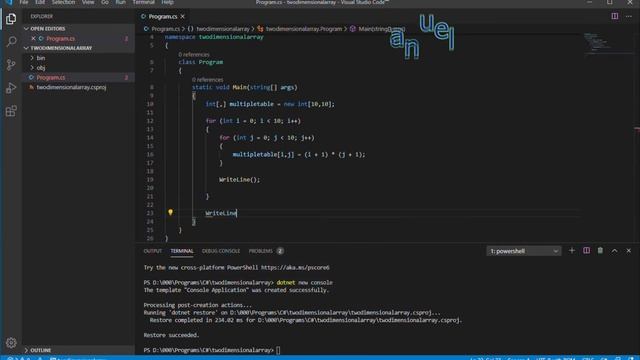Open the Search view in activity bar
This screenshot has width=640, height=360.
(x=11, y=42)
